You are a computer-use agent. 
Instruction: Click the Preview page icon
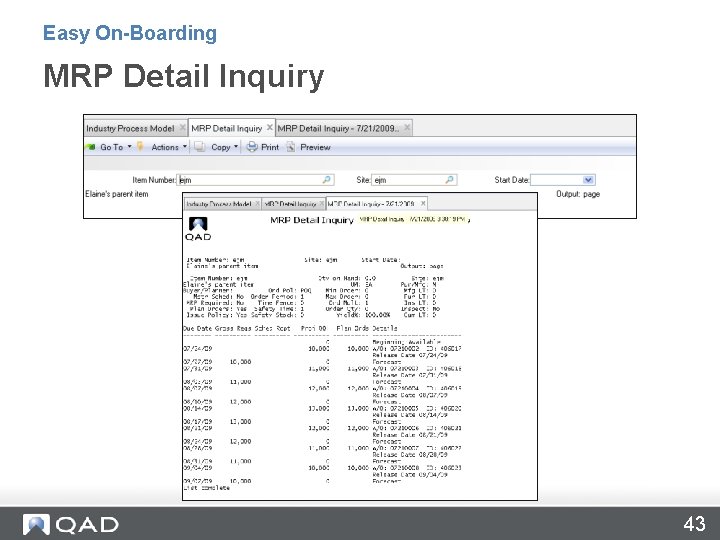click(291, 146)
